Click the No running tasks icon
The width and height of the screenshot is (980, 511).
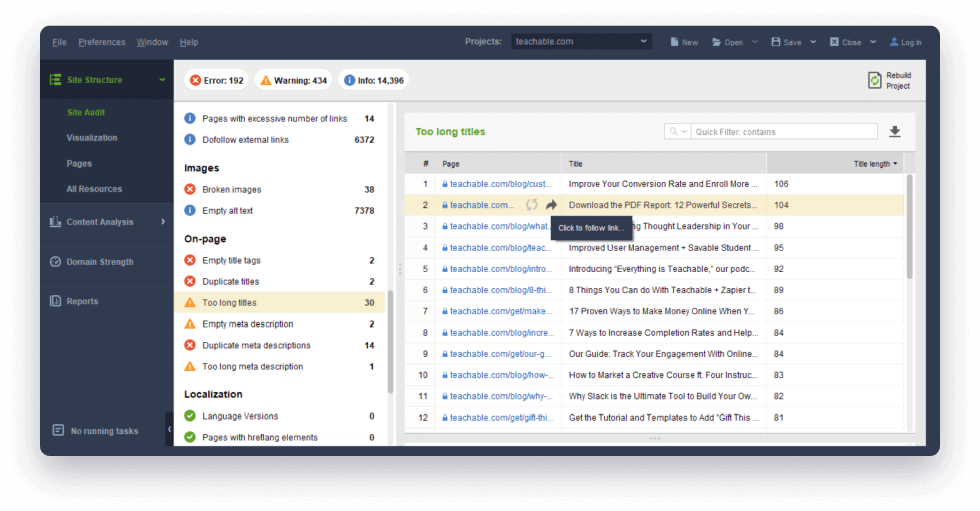[58, 430]
